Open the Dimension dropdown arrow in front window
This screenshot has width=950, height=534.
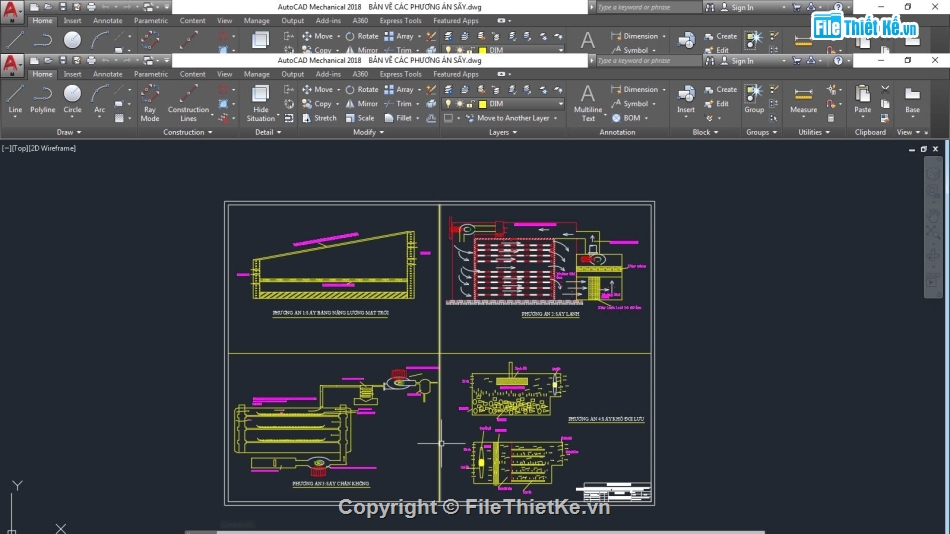[x=664, y=90]
